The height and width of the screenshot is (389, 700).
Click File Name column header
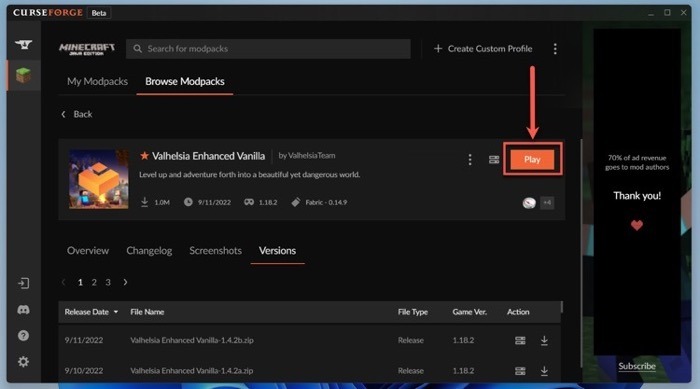coord(147,312)
